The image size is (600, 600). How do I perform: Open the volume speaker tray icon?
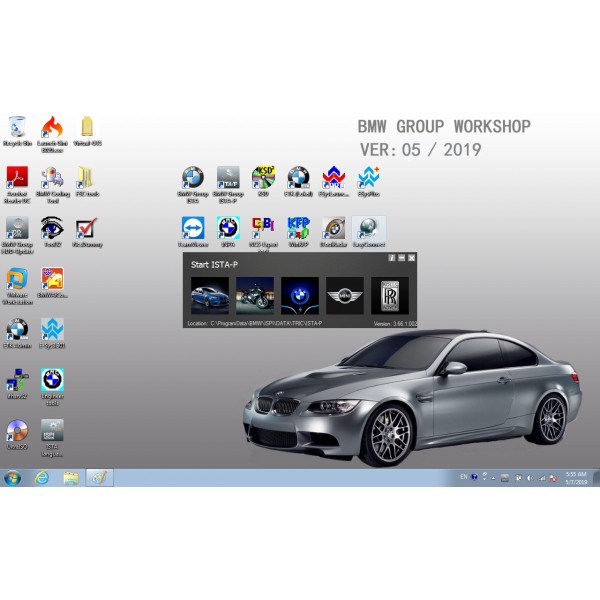tap(530, 478)
